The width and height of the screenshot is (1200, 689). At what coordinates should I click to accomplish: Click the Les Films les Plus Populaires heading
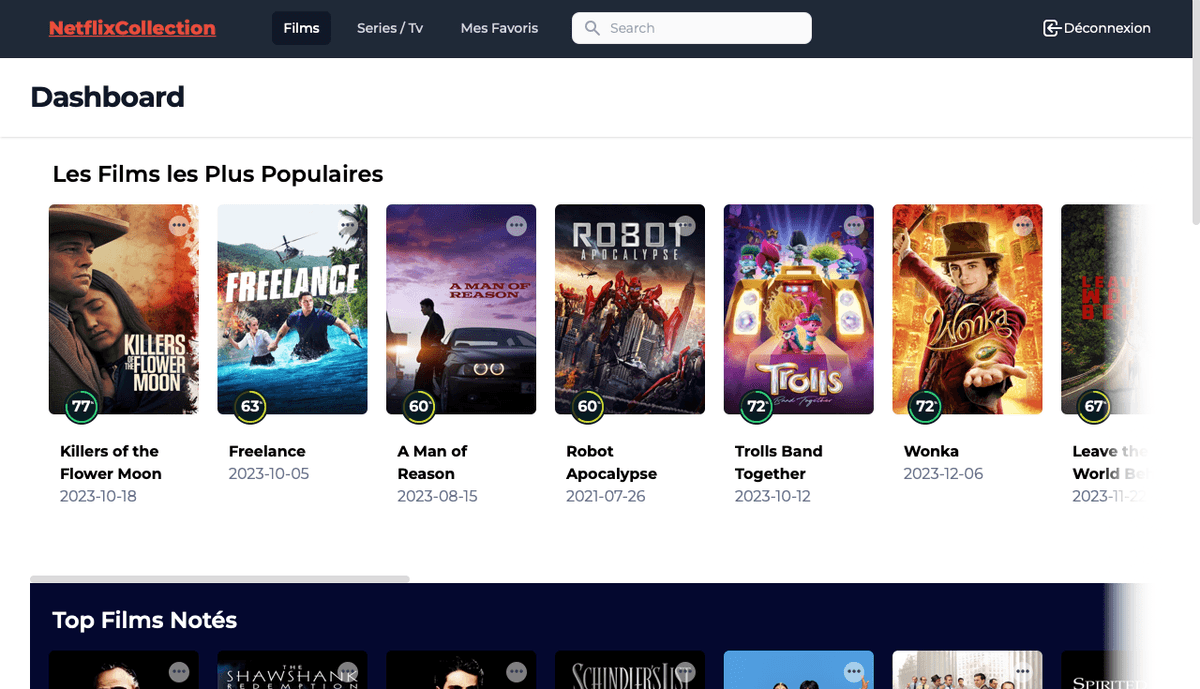tap(218, 174)
